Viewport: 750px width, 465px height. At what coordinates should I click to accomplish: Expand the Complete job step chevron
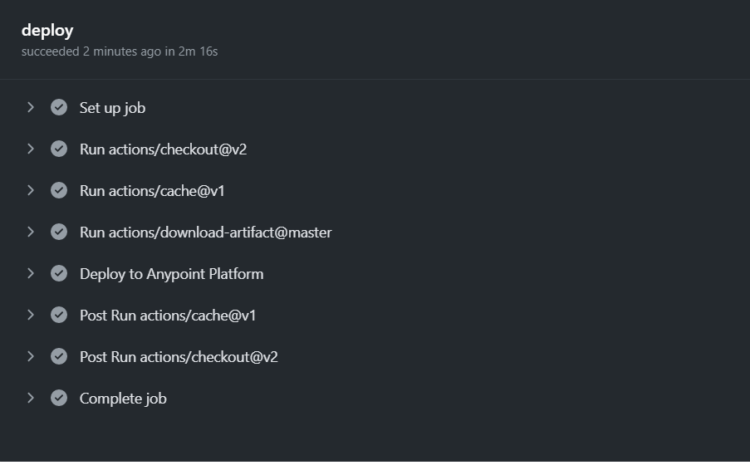31,398
